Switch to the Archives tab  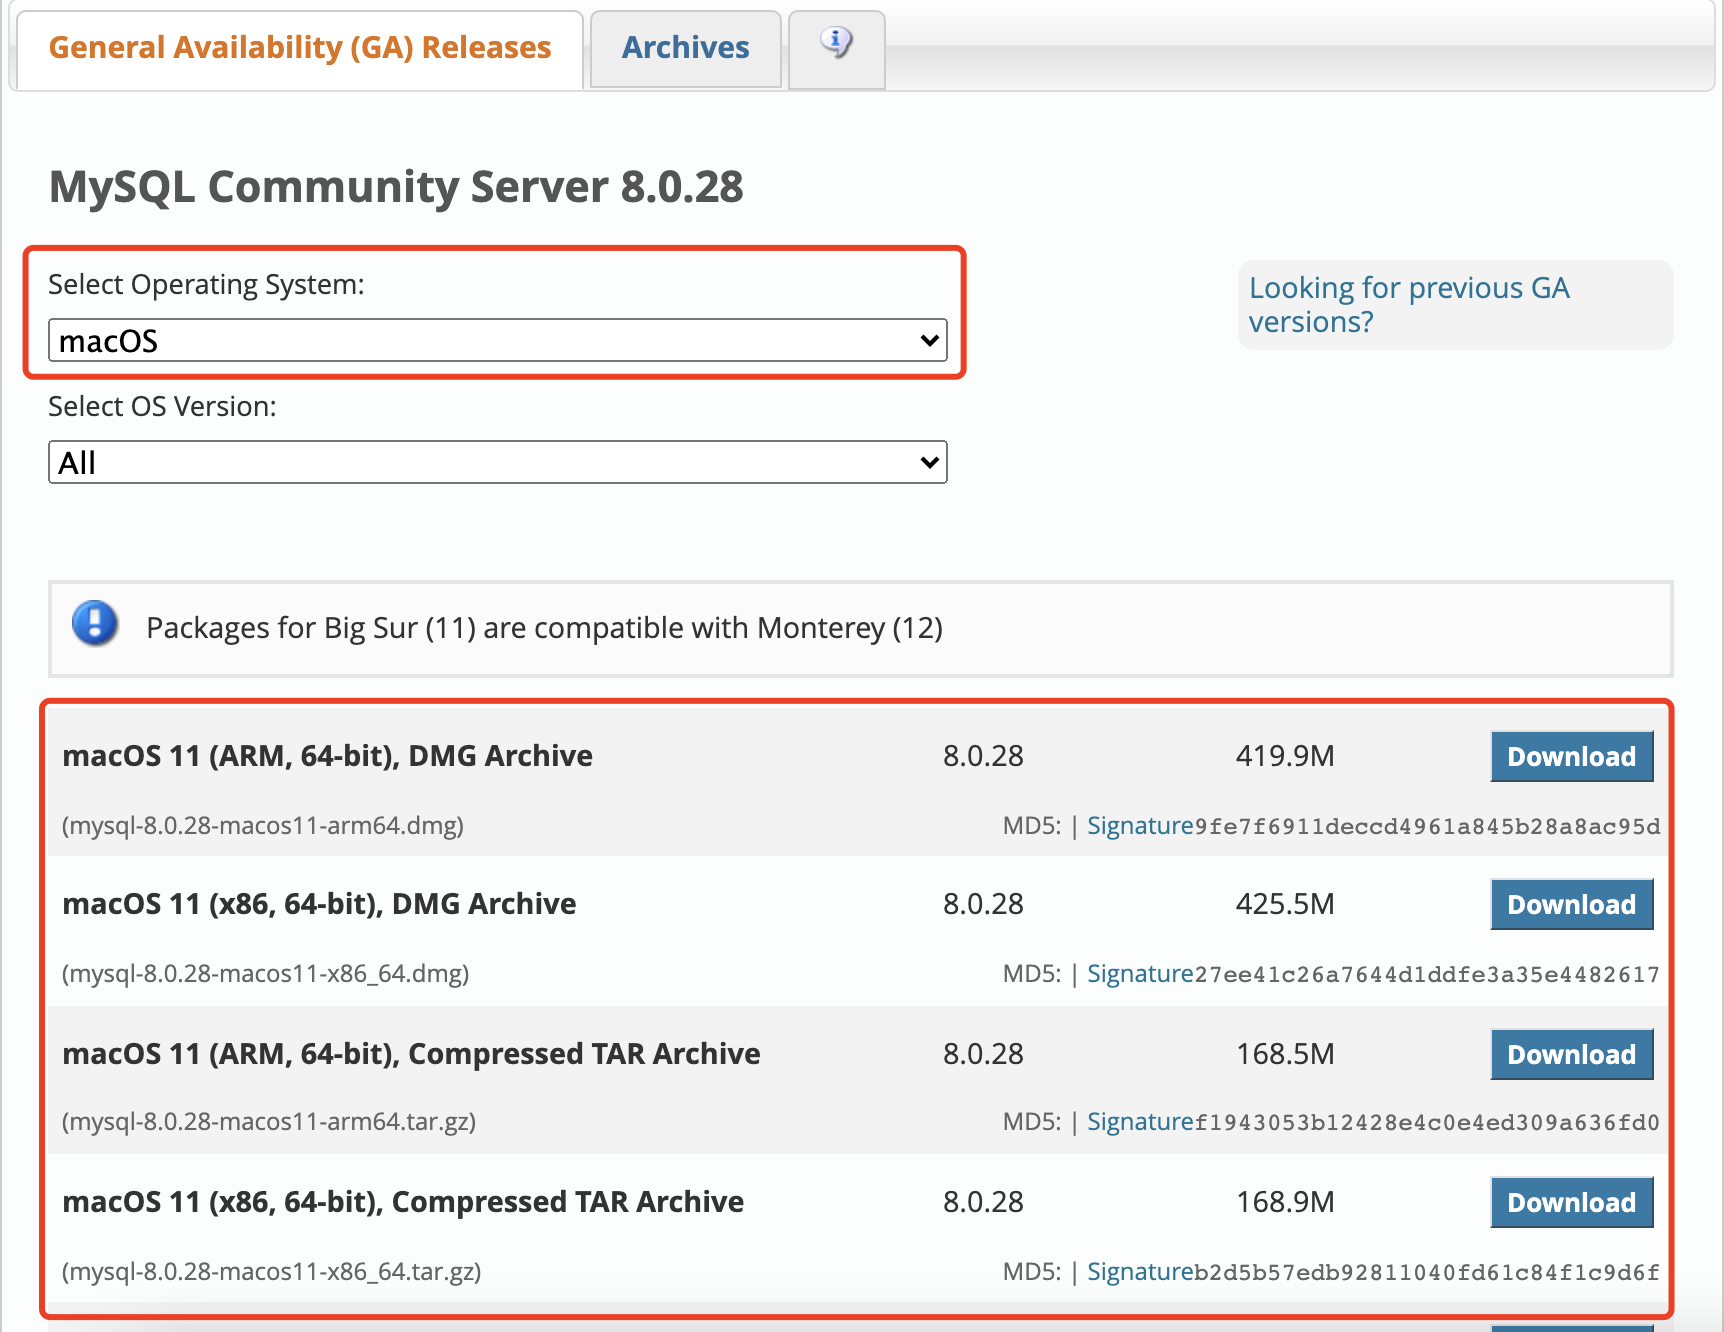[x=685, y=48]
